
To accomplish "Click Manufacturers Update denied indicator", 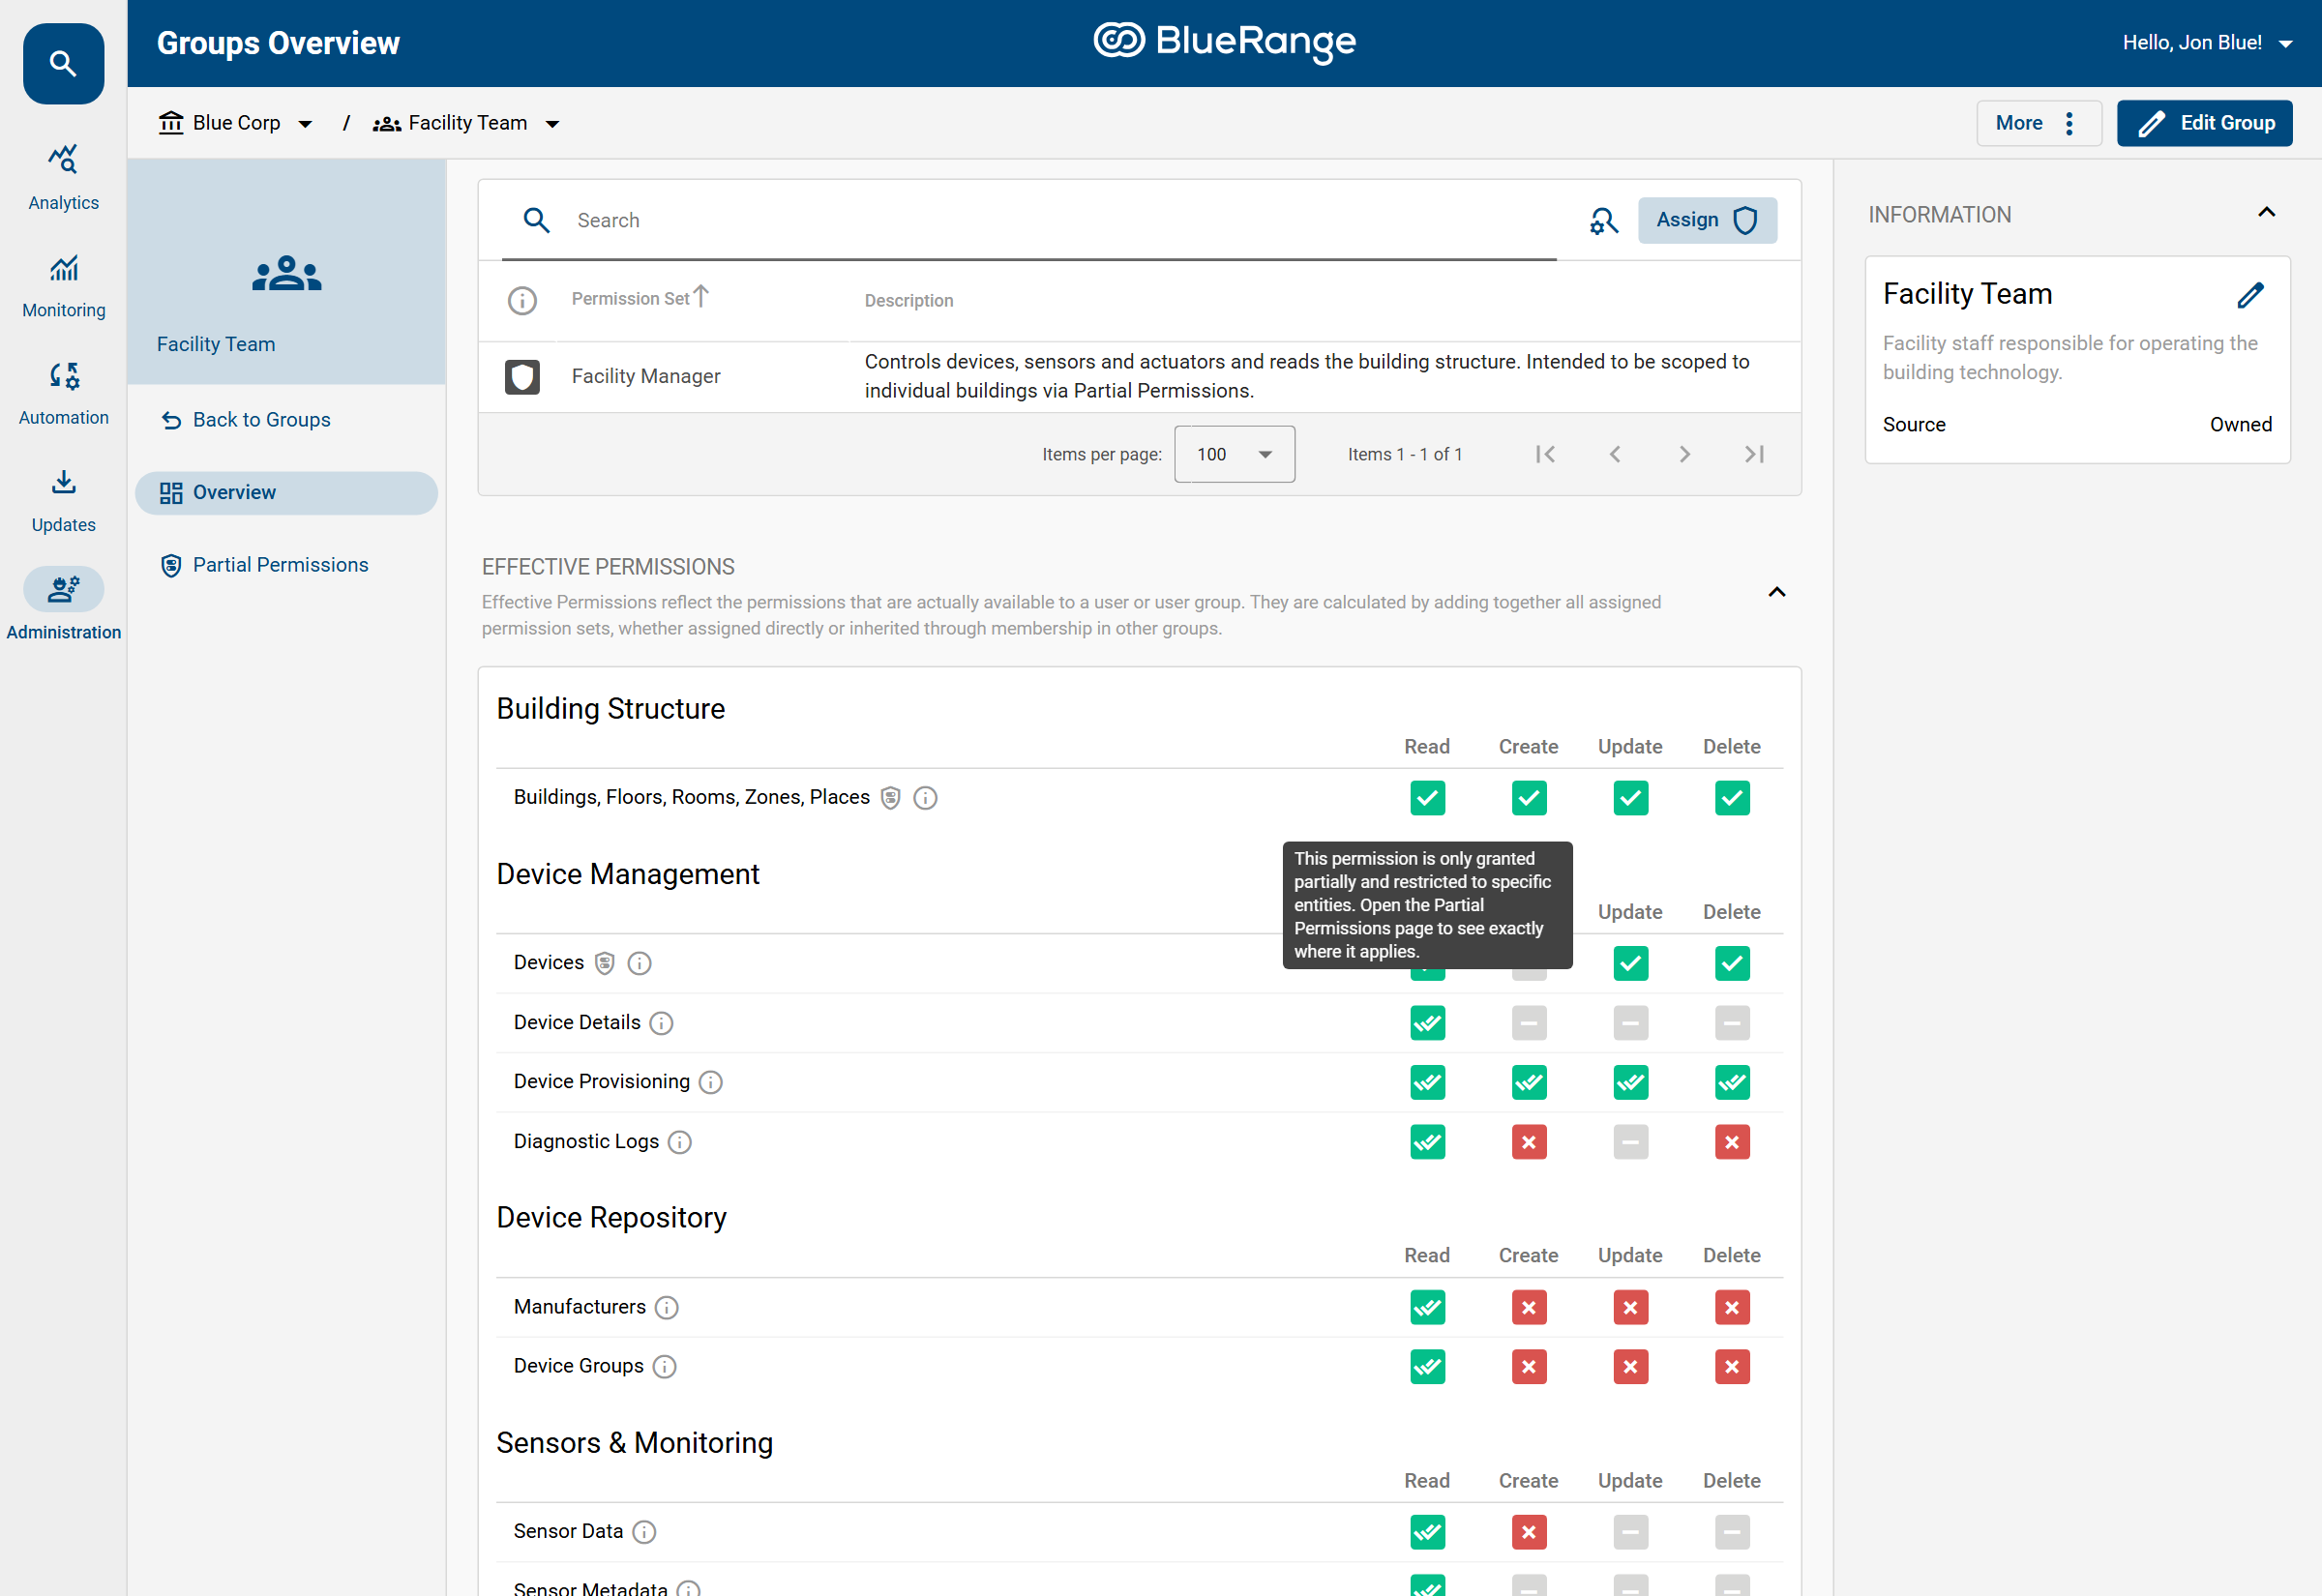I will [1630, 1308].
